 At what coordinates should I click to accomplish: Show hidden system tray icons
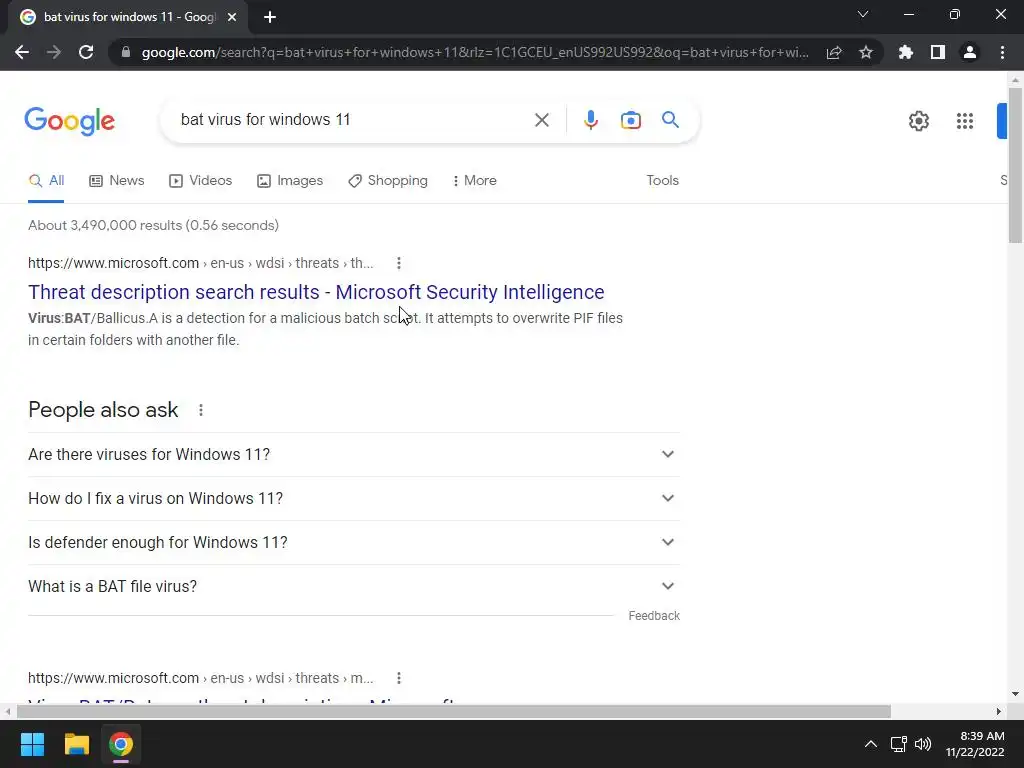point(871,744)
